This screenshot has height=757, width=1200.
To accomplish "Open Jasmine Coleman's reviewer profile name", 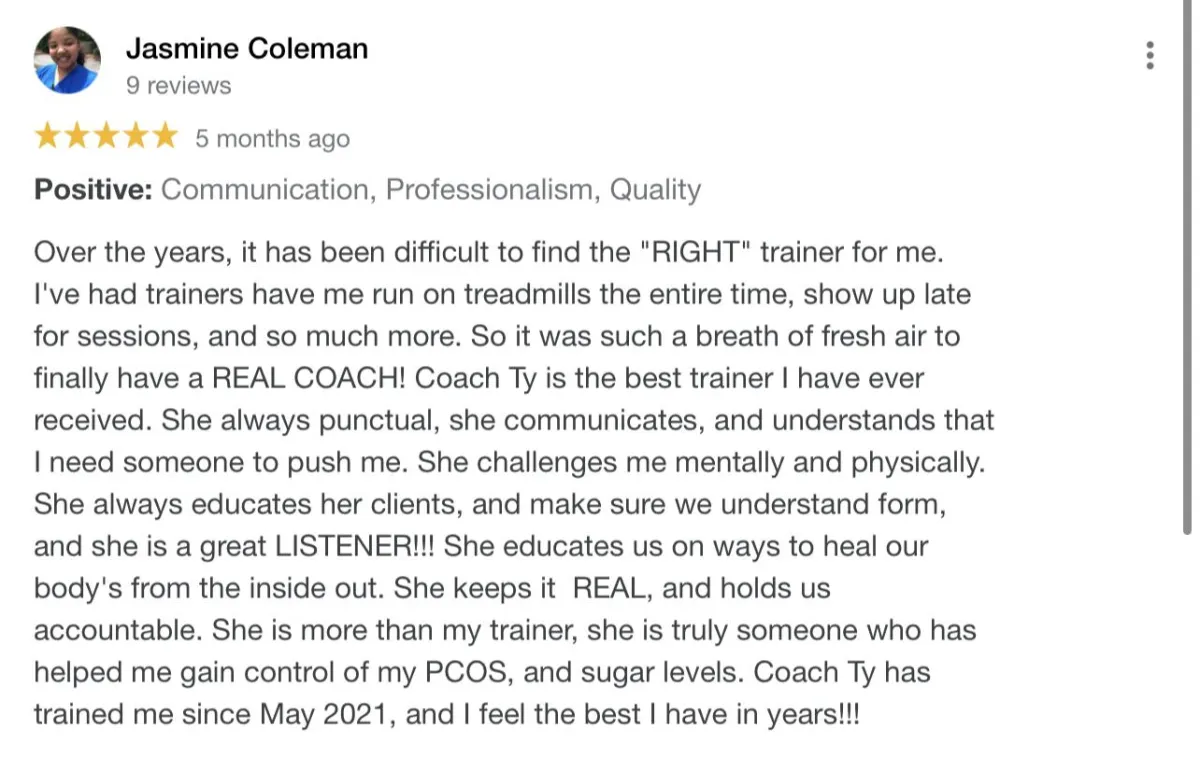I will click(x=247, y=48).
